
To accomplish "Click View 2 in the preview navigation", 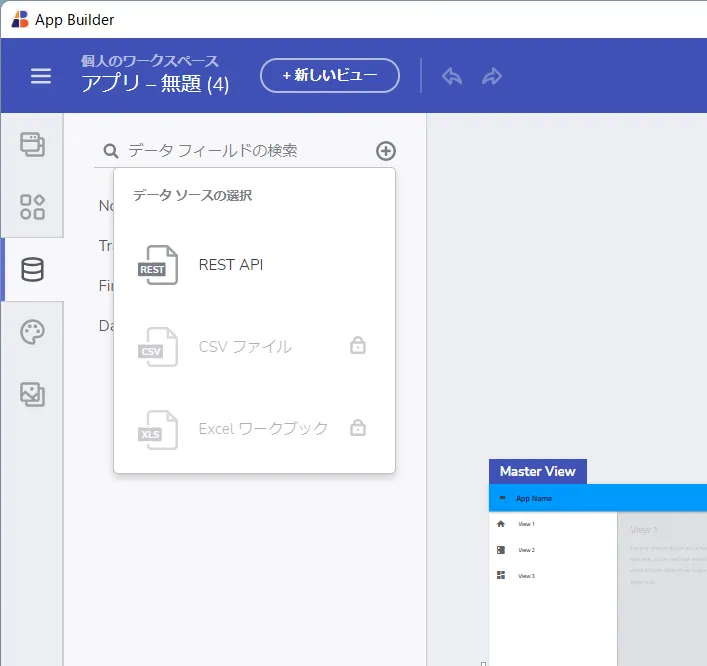I will [x=526, y=550].
